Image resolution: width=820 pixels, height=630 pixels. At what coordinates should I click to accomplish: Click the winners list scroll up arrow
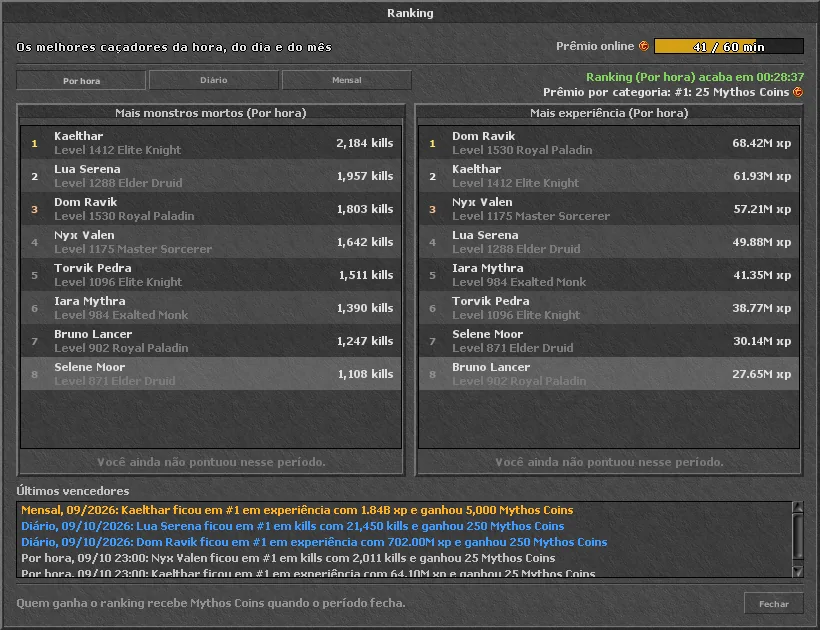(798, 507)
